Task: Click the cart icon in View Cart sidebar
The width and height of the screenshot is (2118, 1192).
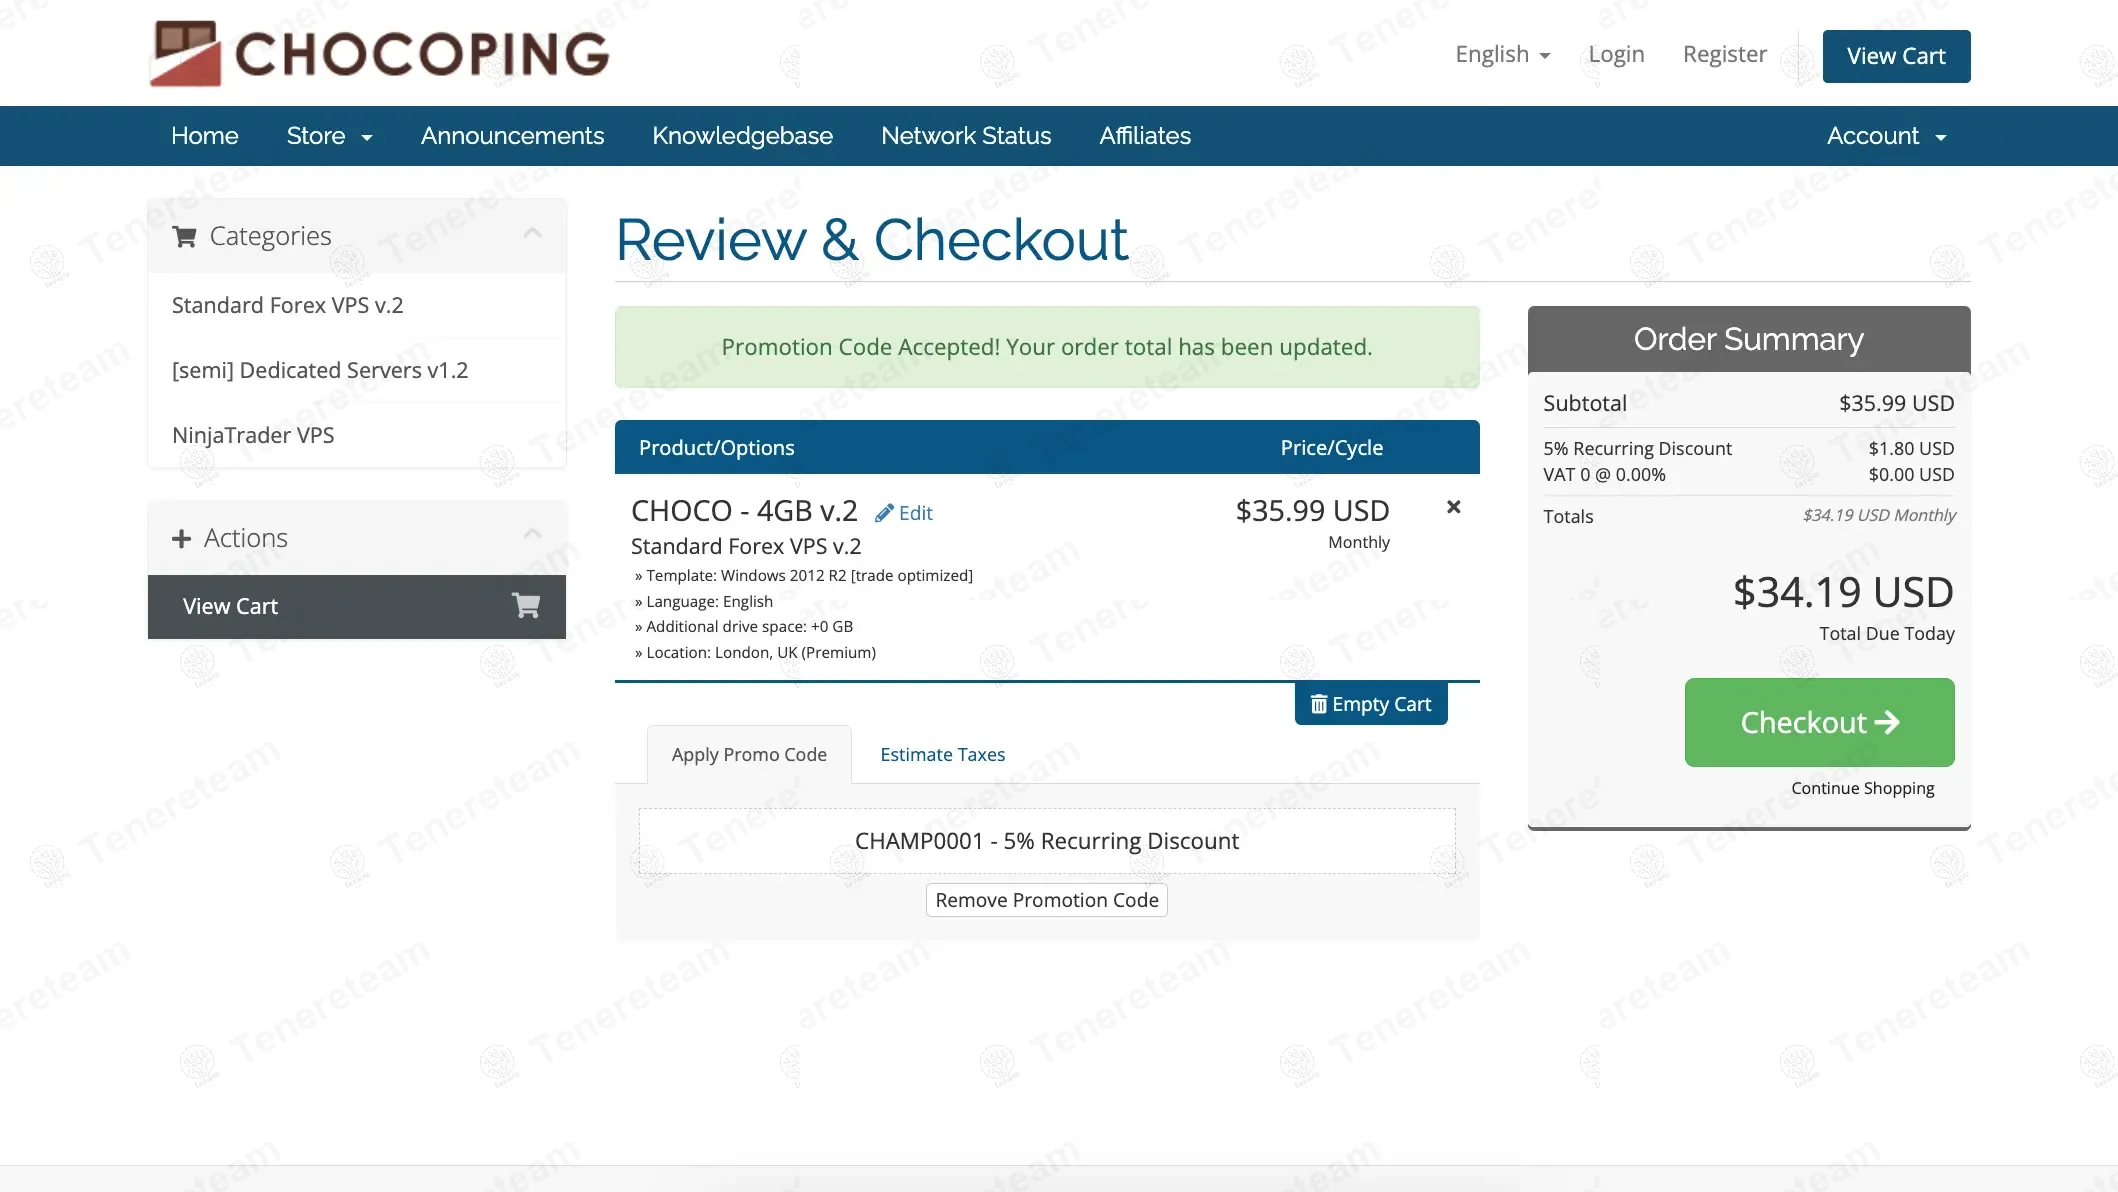Action: point(526,605)
